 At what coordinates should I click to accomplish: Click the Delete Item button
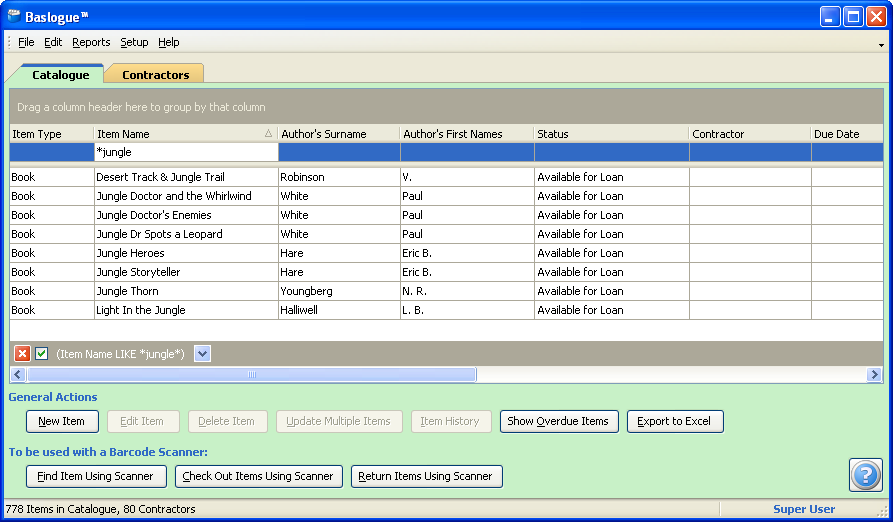228,421
